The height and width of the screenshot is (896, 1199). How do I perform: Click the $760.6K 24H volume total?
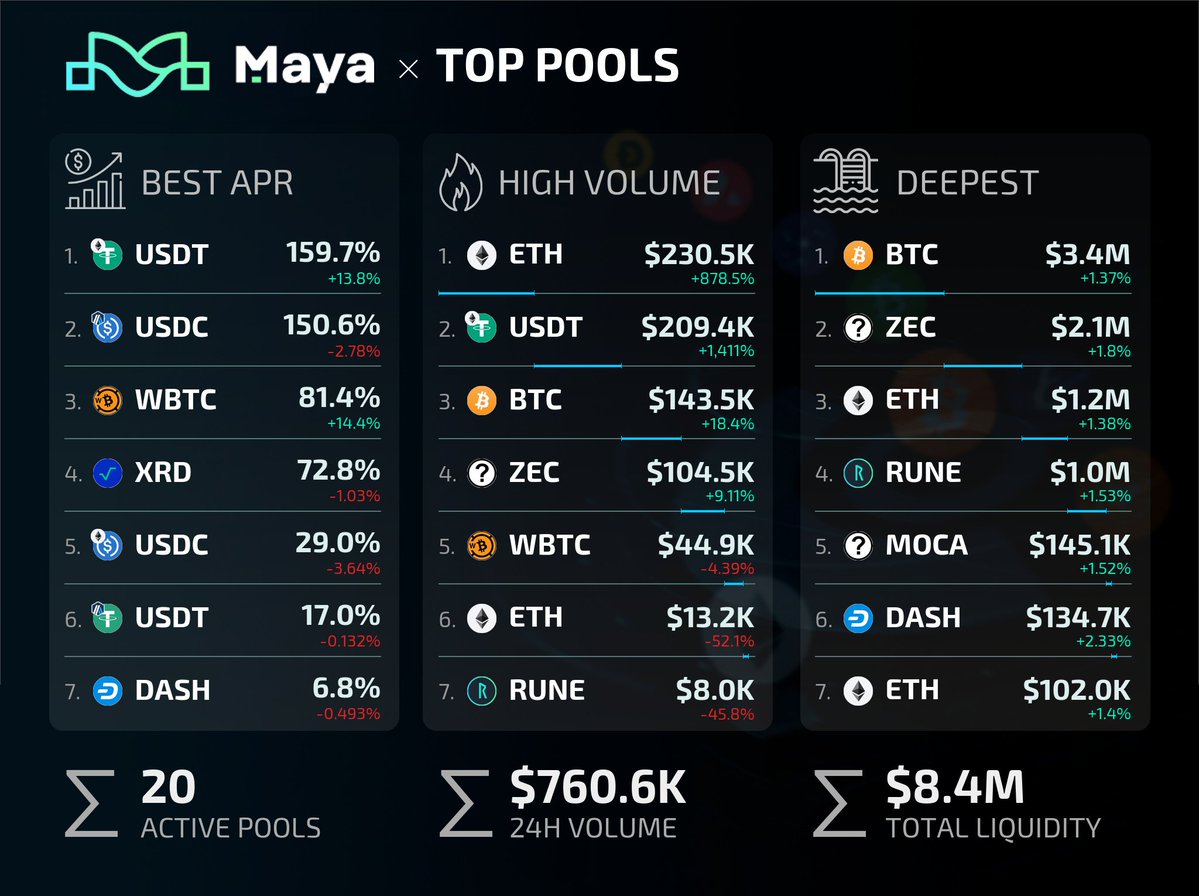coord(598,788)
